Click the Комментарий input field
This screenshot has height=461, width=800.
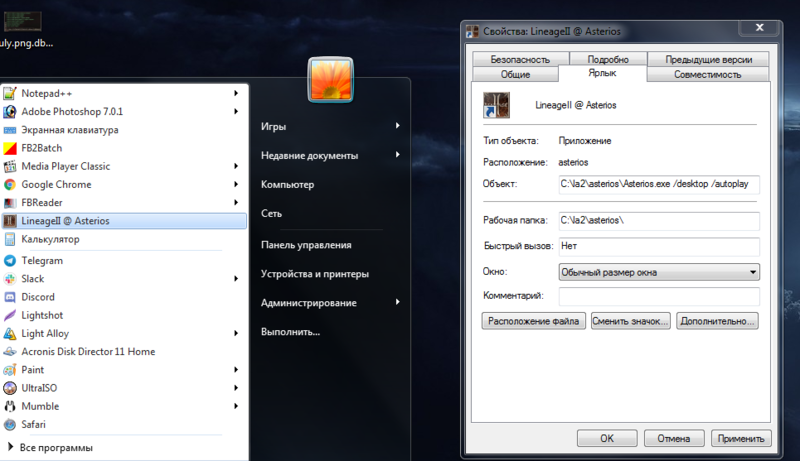(x=659, y=296)
